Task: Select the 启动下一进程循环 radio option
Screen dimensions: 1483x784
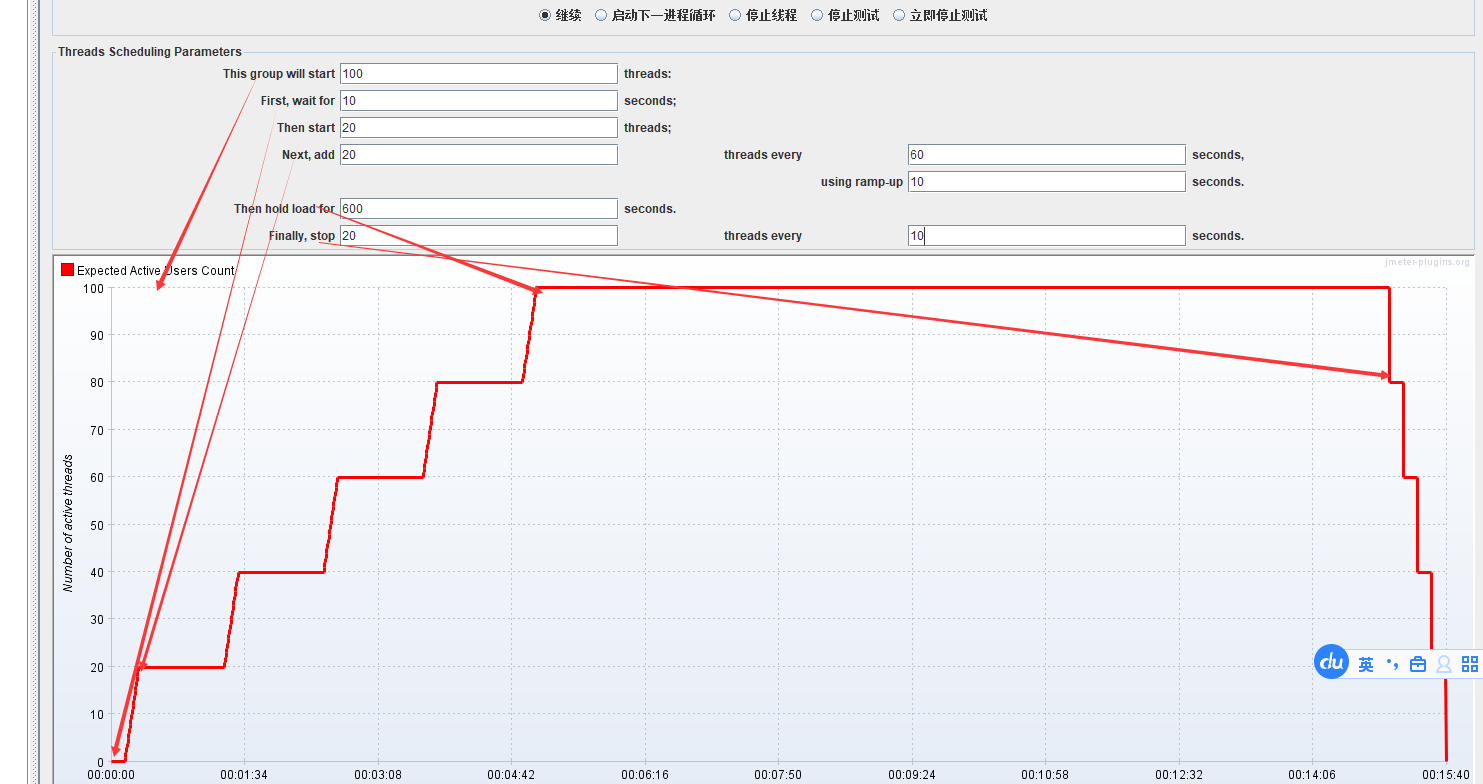Action: pos(601,16)
